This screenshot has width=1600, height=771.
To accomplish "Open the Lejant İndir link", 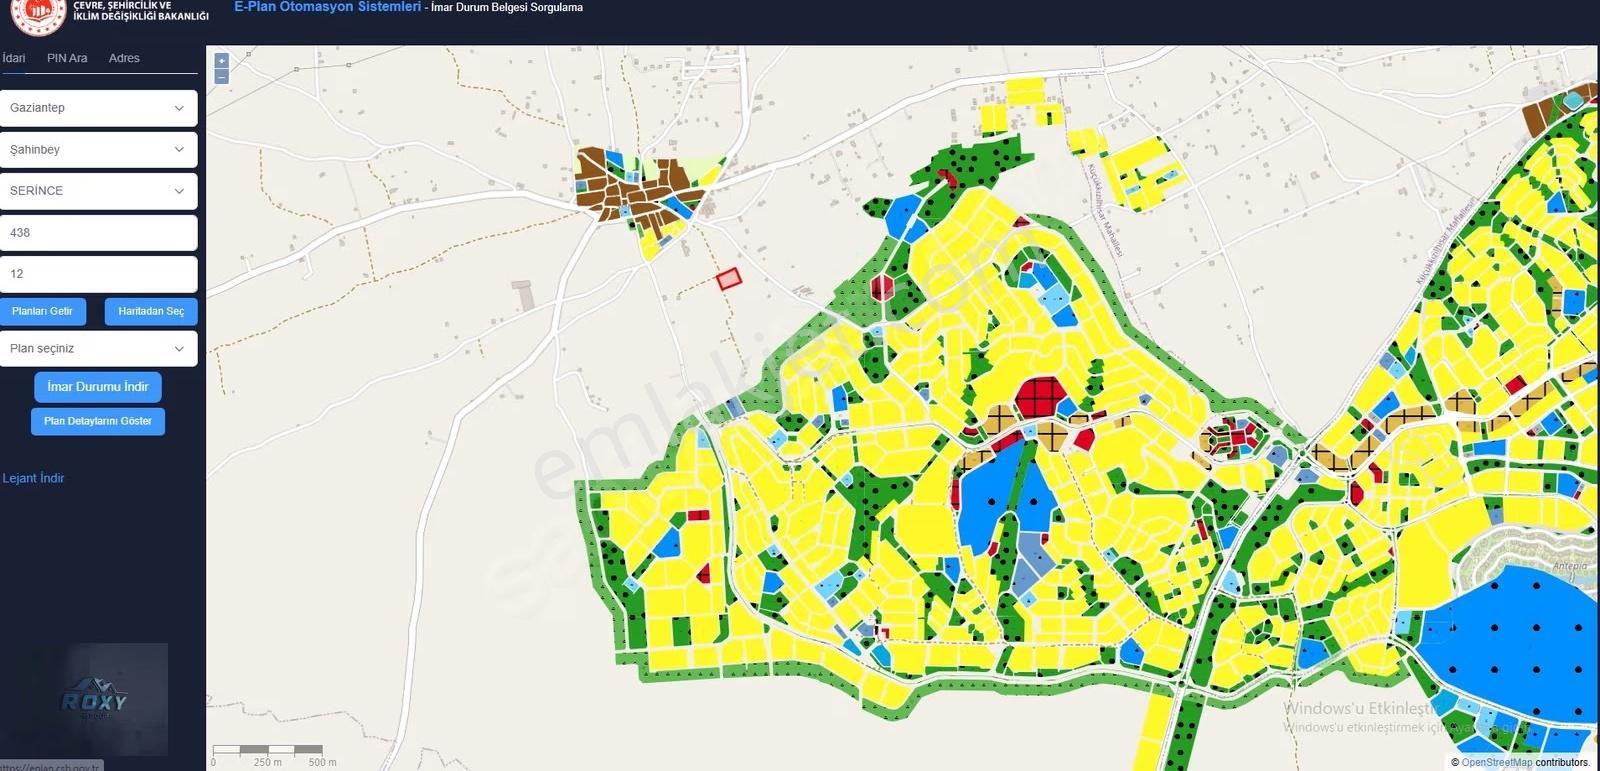I will [x=33, y=478].
